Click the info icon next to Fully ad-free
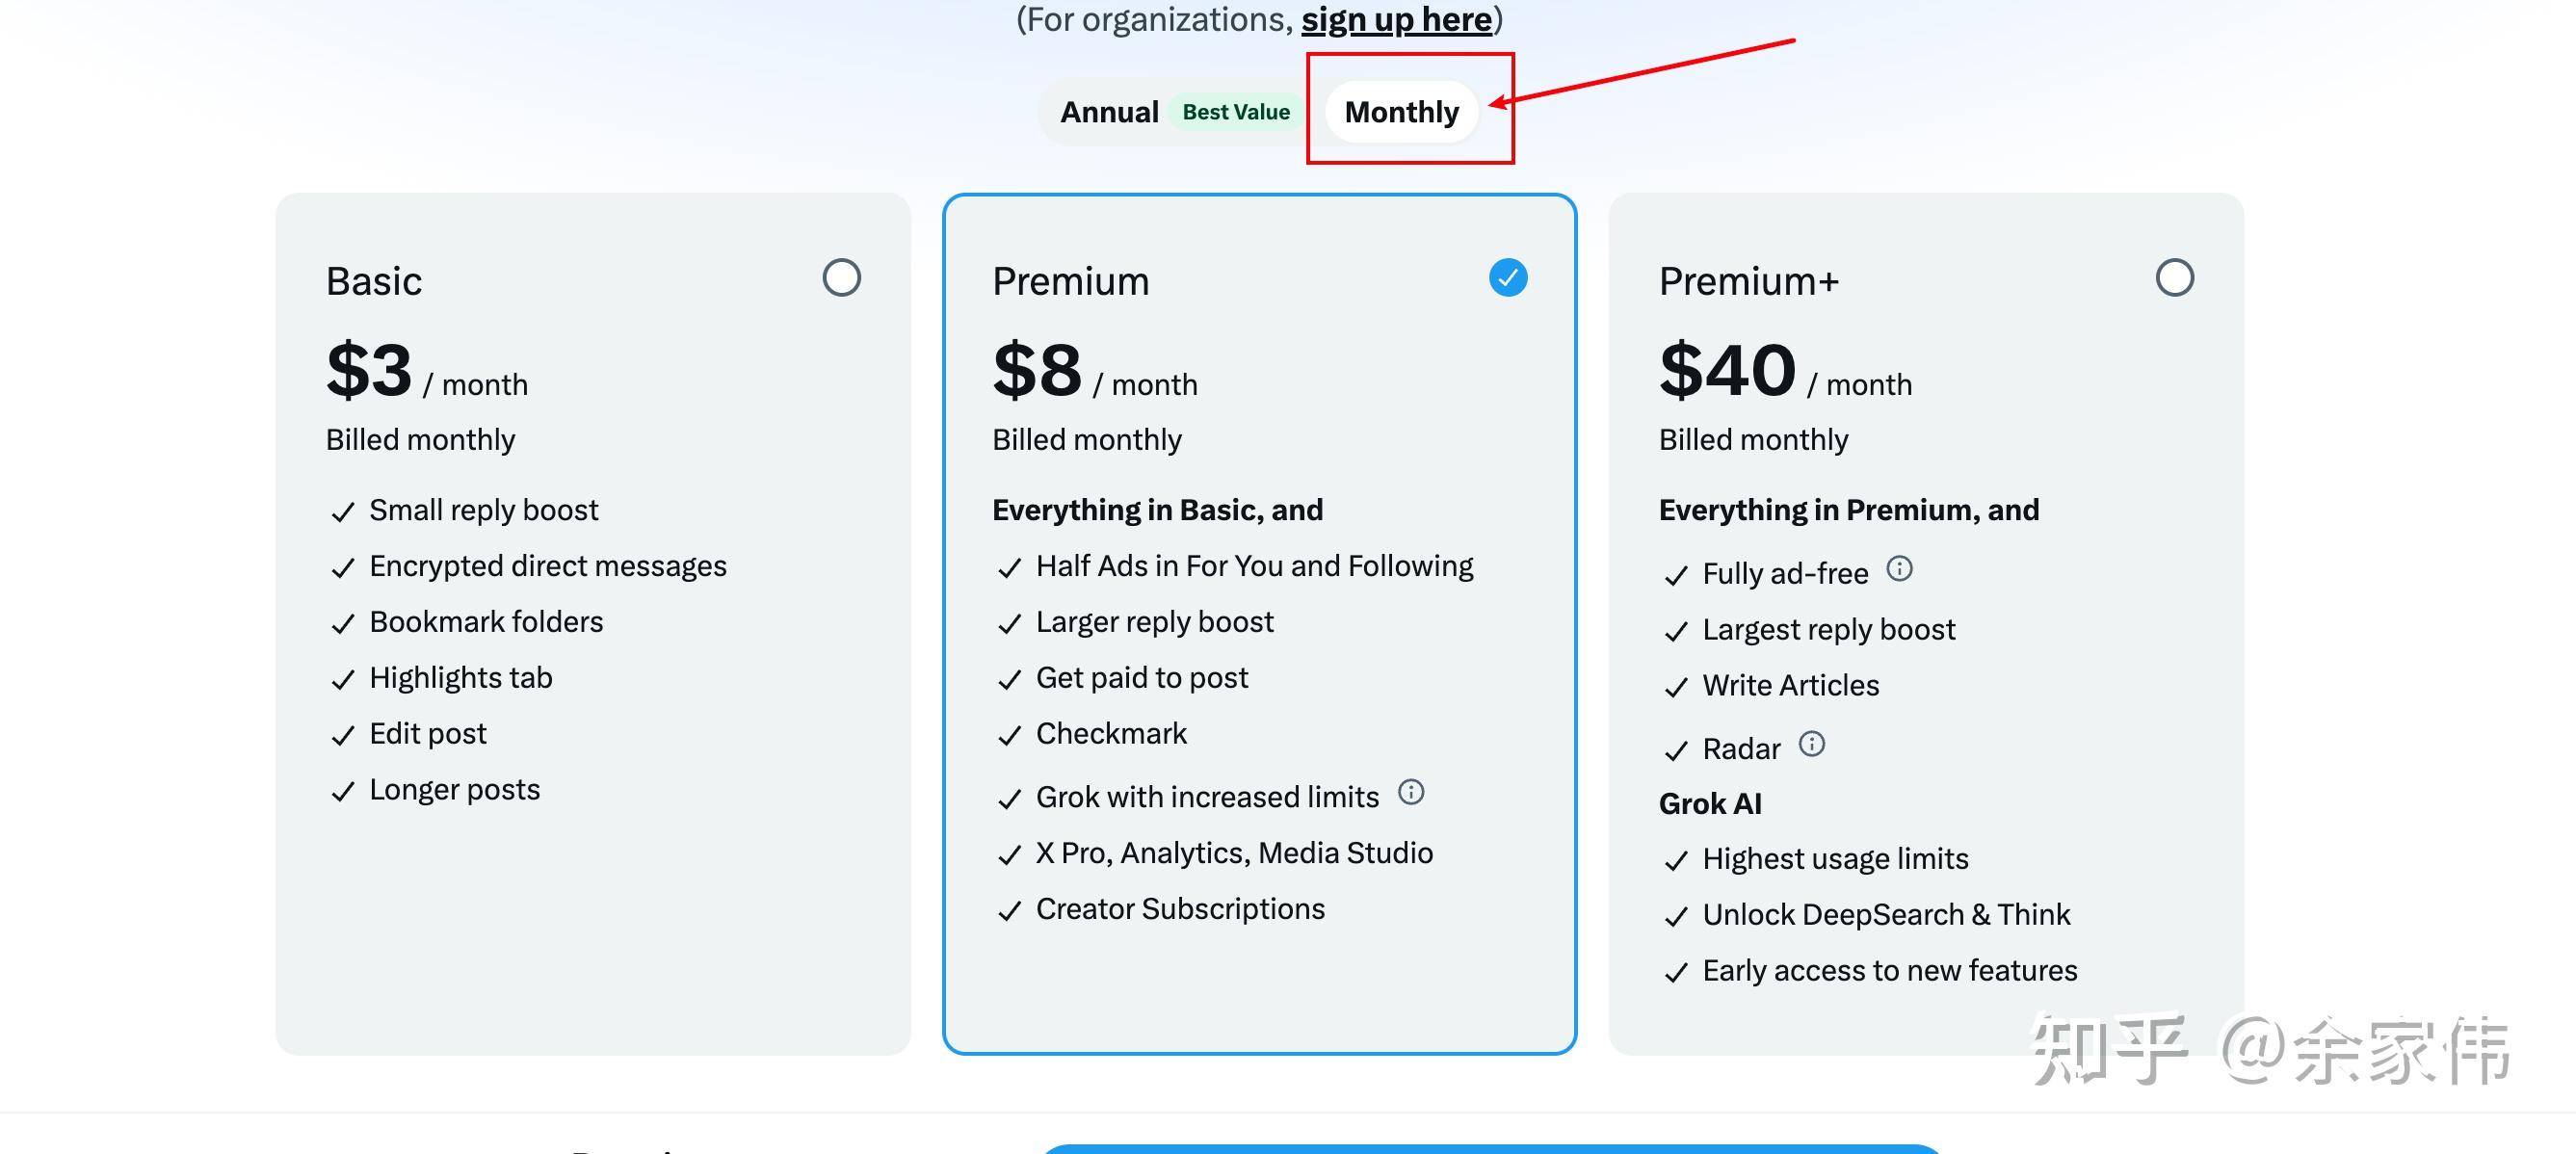This screenshot has height=1154, width=2576. click(x=1899, y=569)
